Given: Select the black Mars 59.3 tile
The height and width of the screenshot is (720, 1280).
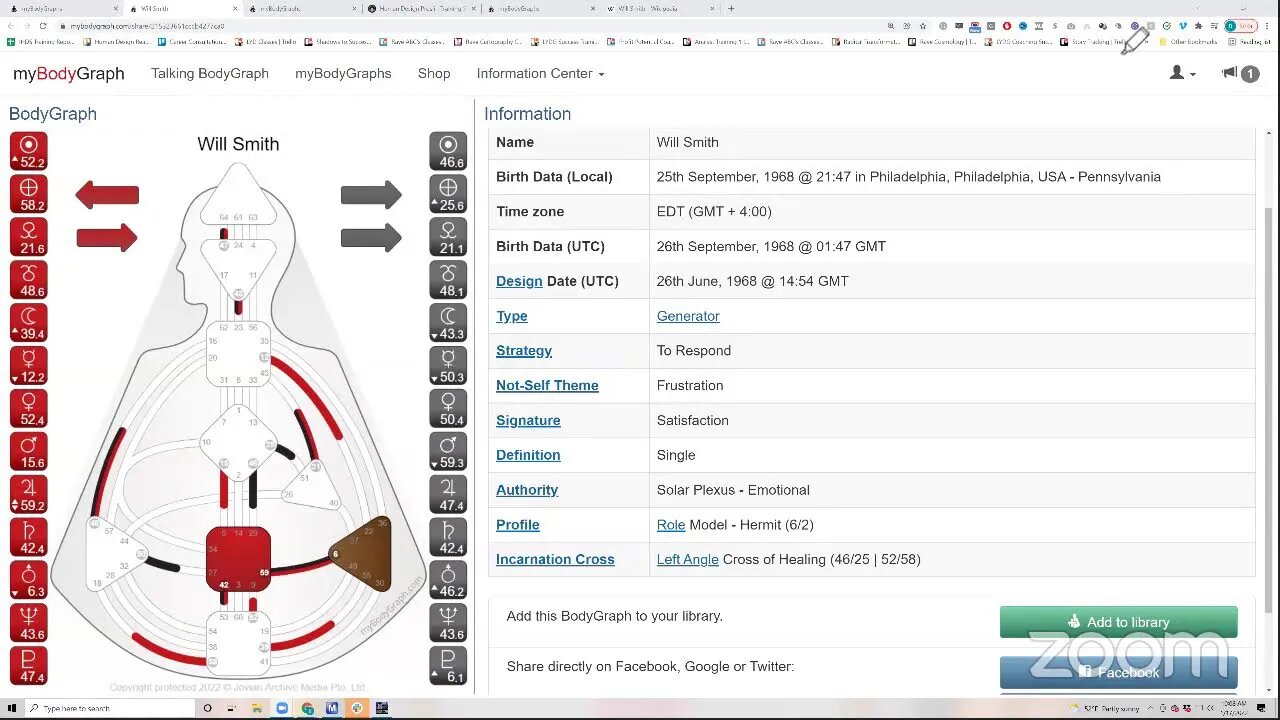Looking at the screenshot, I should pos(448,452).
